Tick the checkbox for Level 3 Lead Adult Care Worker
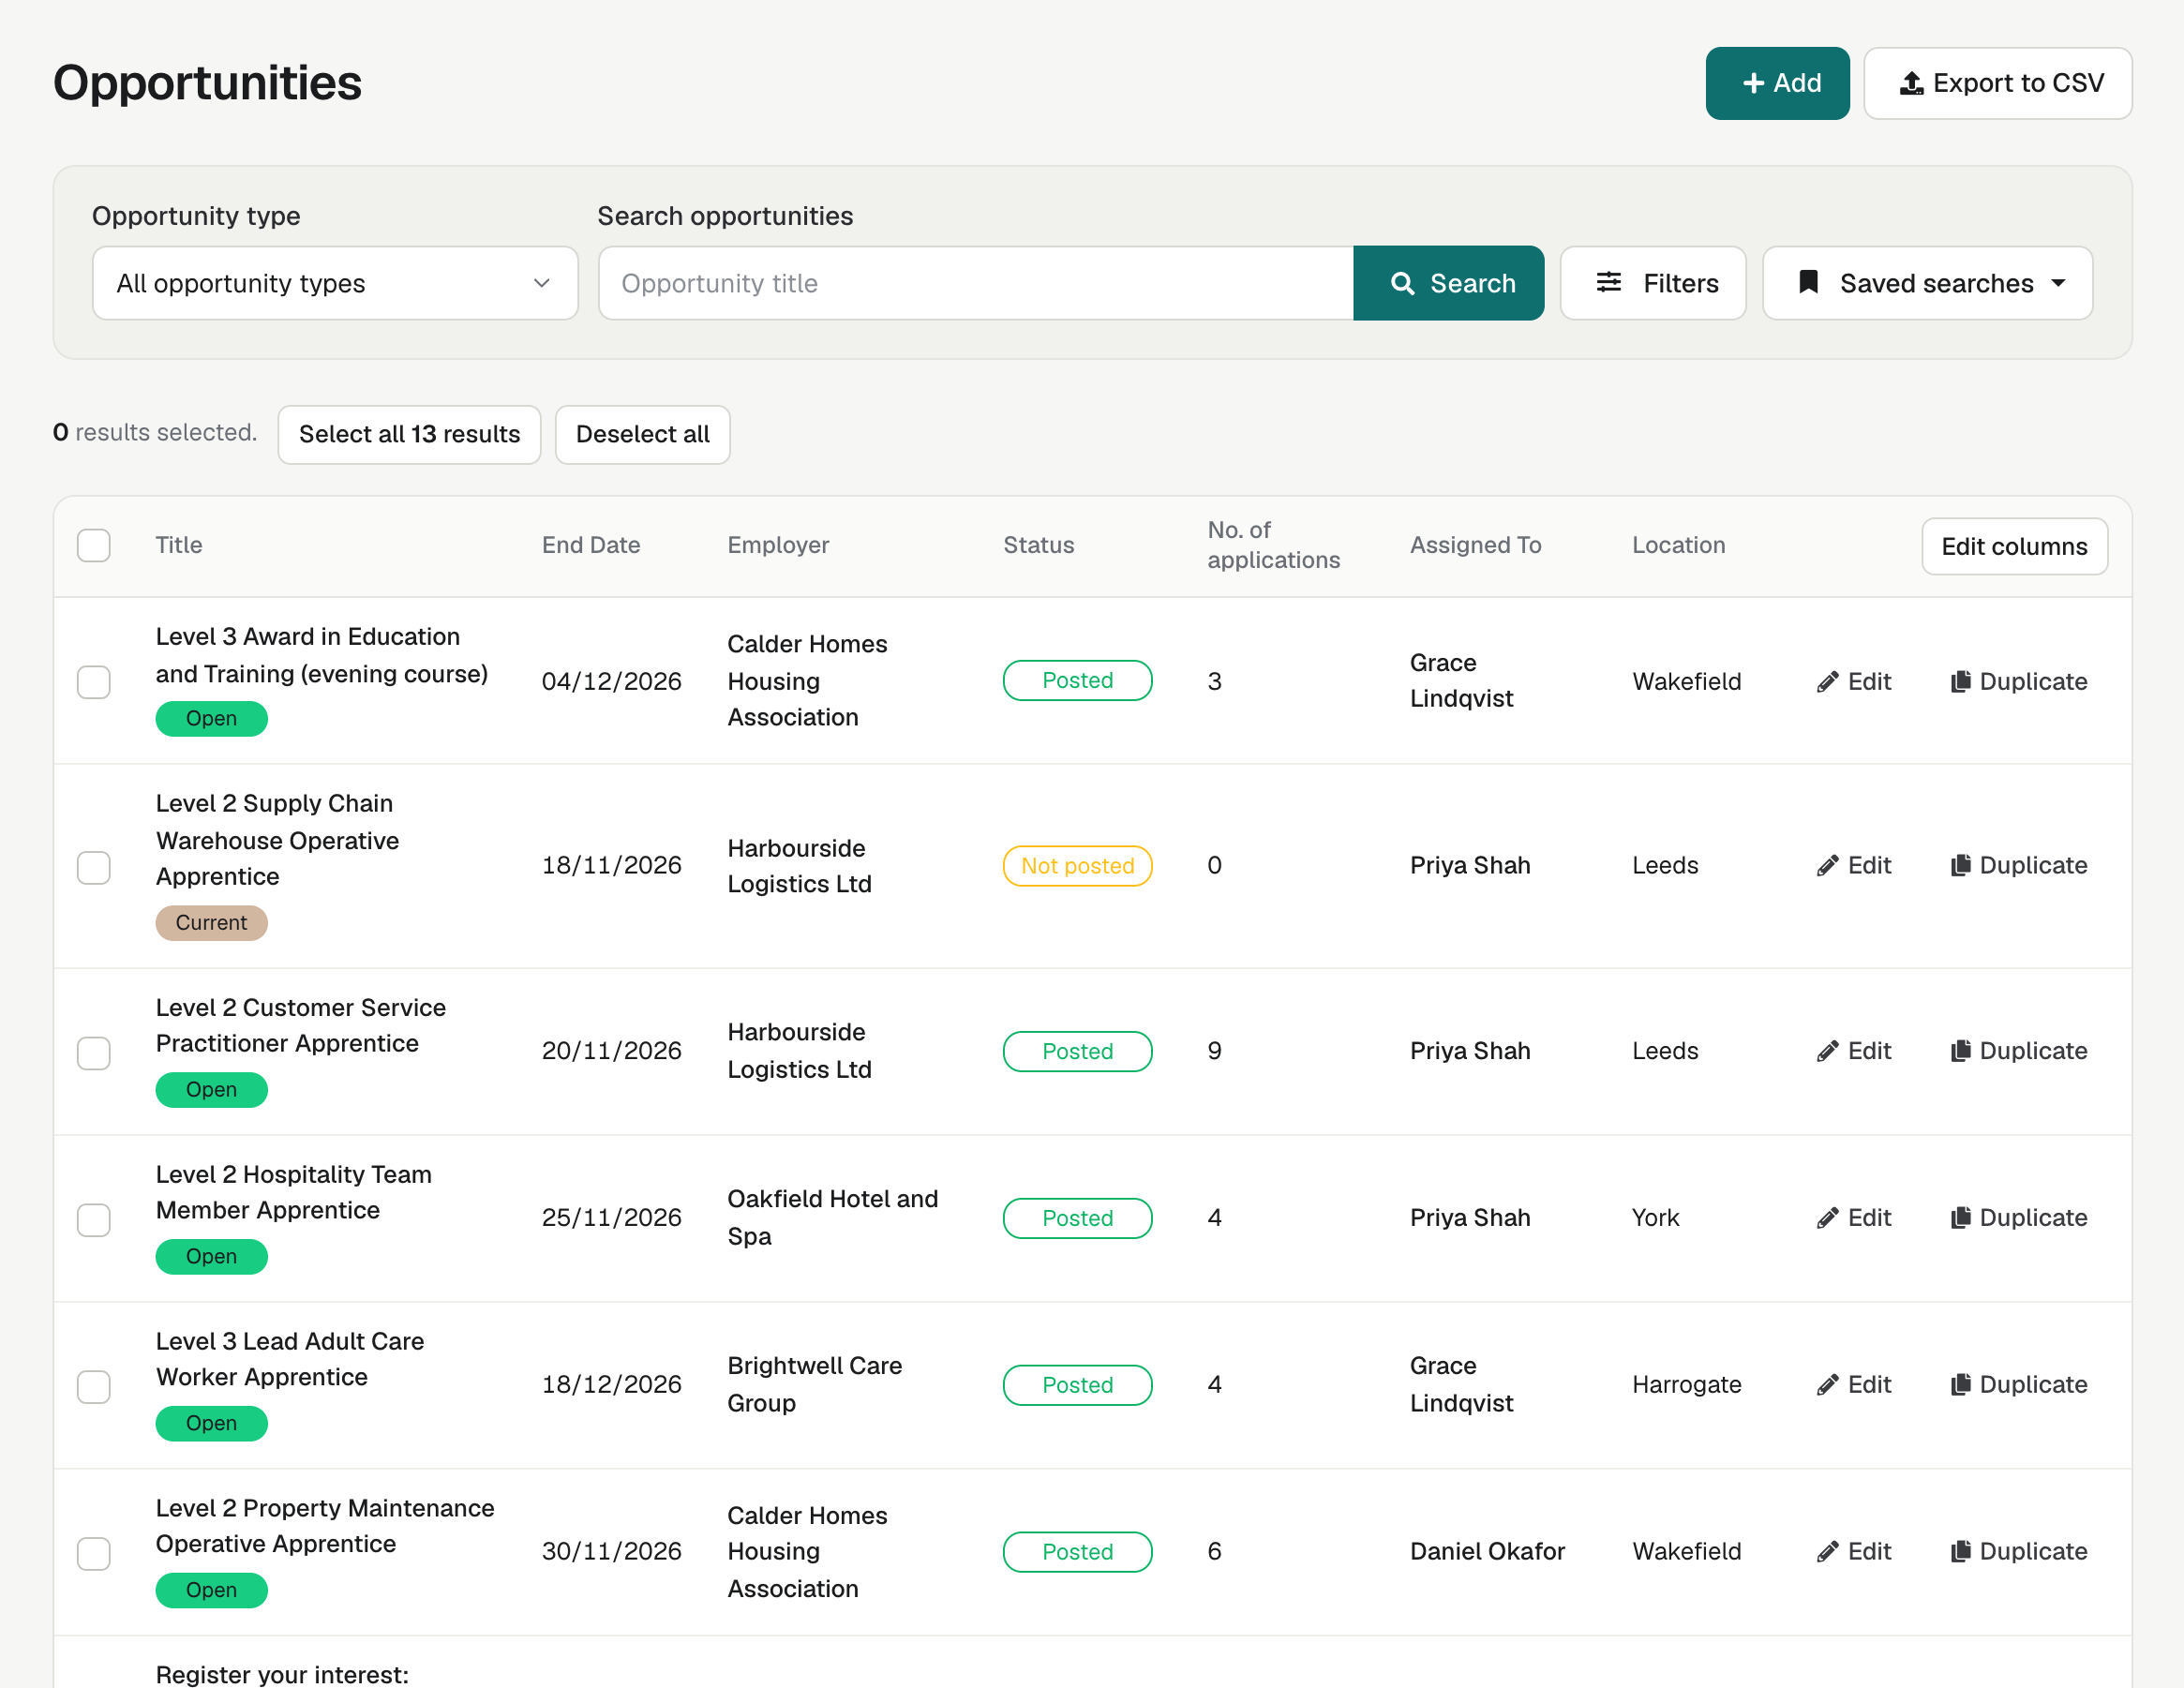Image resolution: width=2184 pixels, height=1688 pixels. [x=94, y=1387]
